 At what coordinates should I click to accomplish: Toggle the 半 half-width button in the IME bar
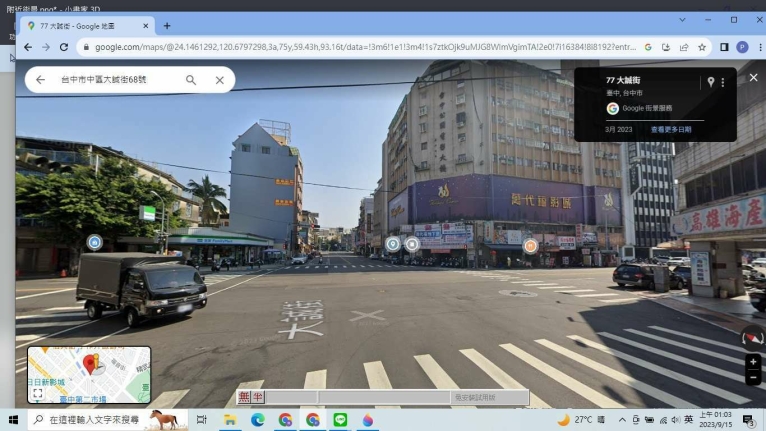point(257,397)
